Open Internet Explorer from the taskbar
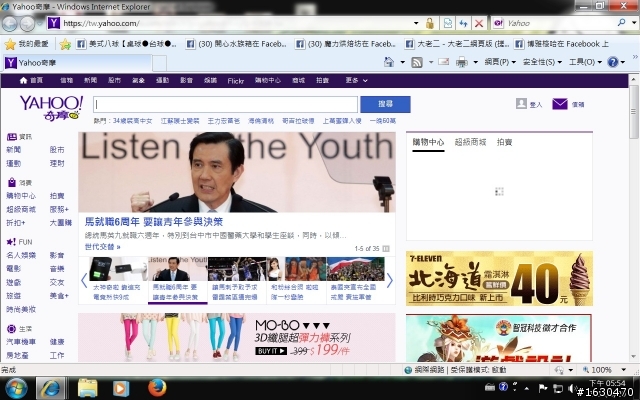Screen dimensions: 640x400 click(x=51, y=388)
